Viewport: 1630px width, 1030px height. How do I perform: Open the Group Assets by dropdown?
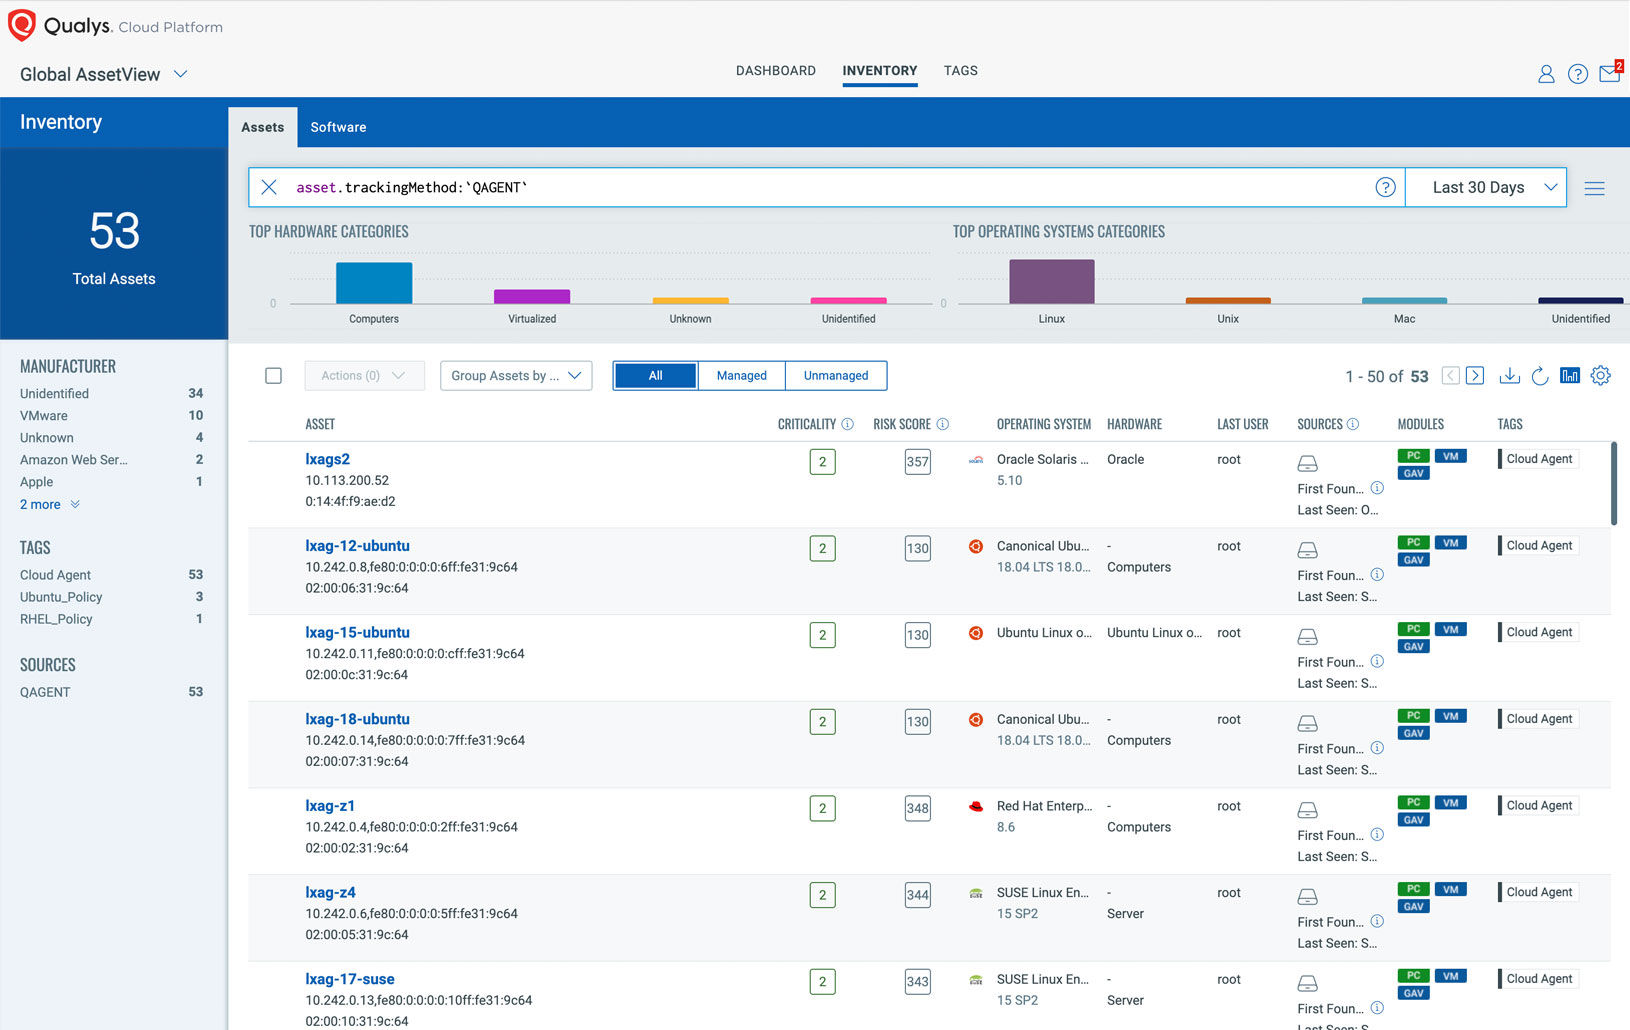pos(516,376)
